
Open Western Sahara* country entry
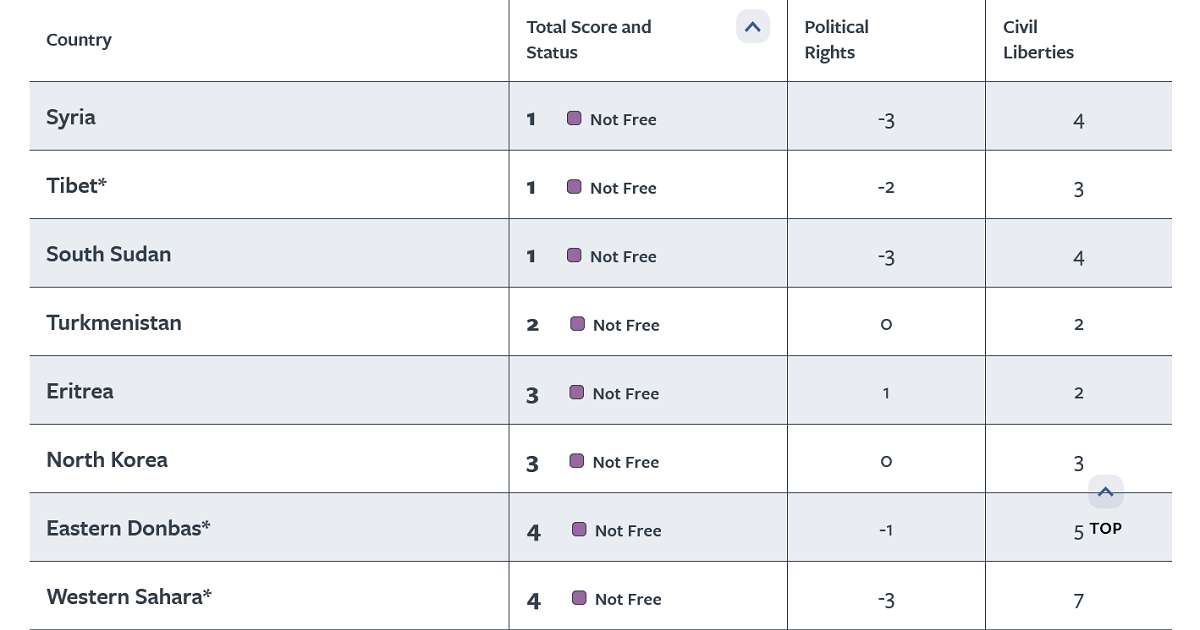pyautogui.click(x=129, y=597)
